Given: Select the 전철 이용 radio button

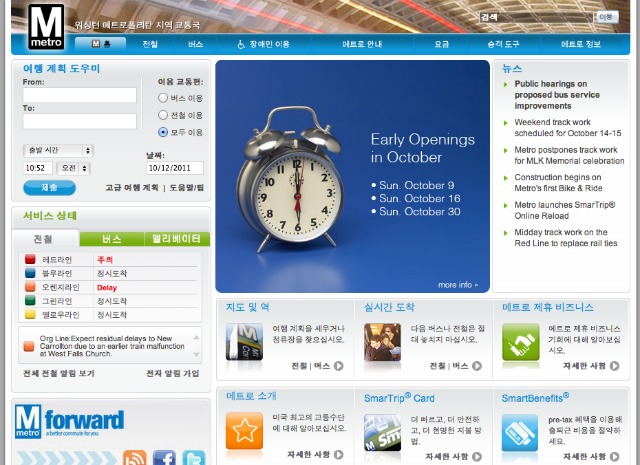Looking at the screenshot, I should pyautogui.click(x=163, y=115).
